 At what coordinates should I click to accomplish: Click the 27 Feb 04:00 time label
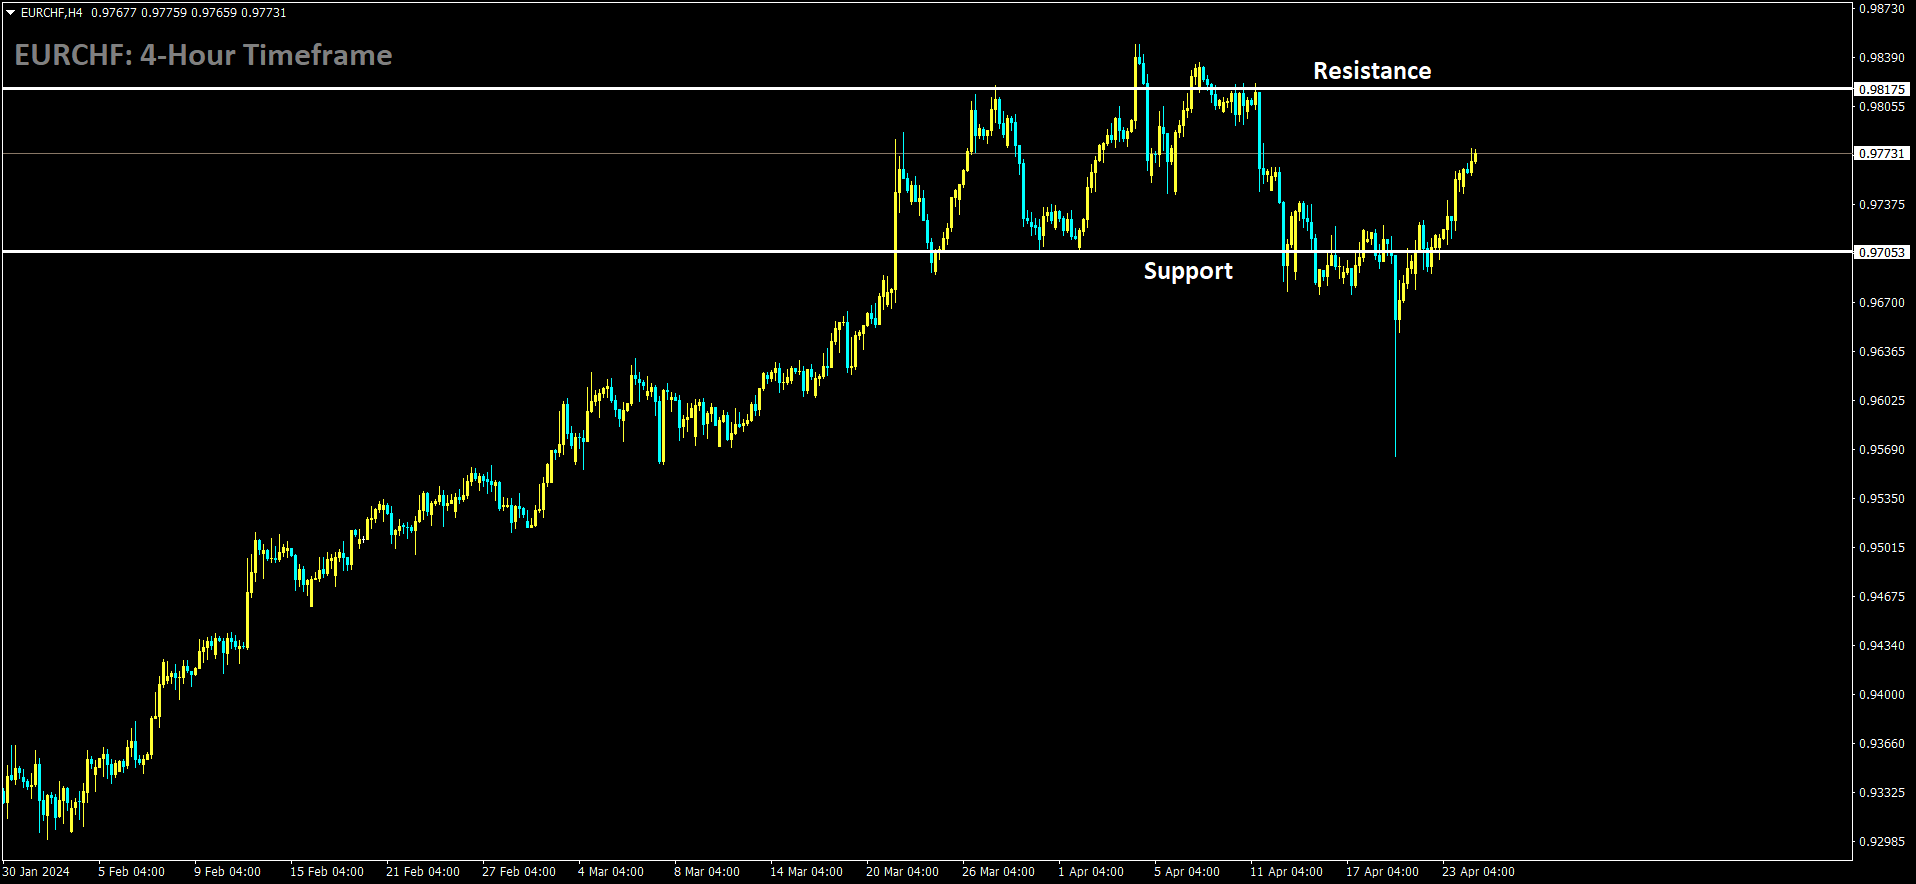(x=519, y=871)
